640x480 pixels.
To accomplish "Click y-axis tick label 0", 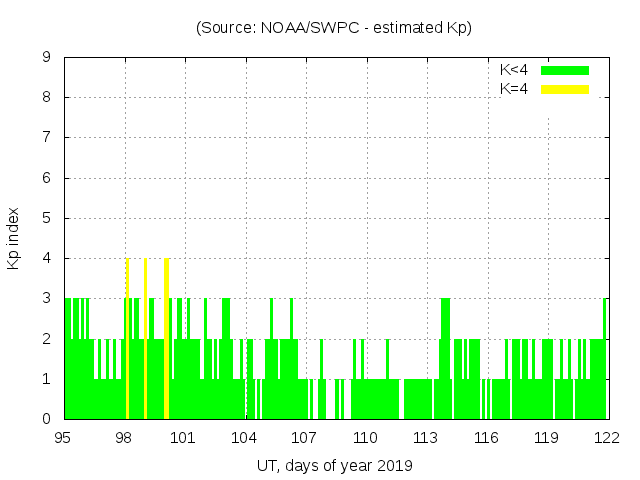I will (x=46, y=419).
